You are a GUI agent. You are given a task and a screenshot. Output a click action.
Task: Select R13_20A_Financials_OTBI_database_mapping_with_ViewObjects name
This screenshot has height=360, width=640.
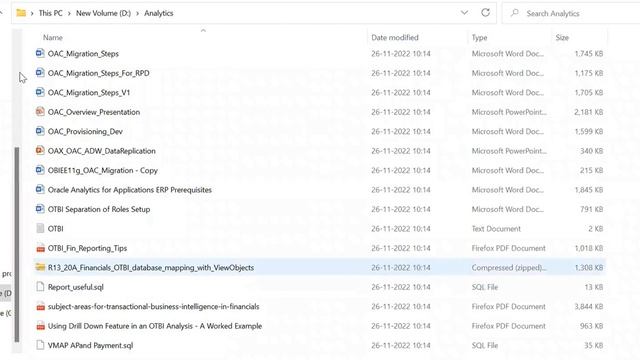(x=151, y=268)
